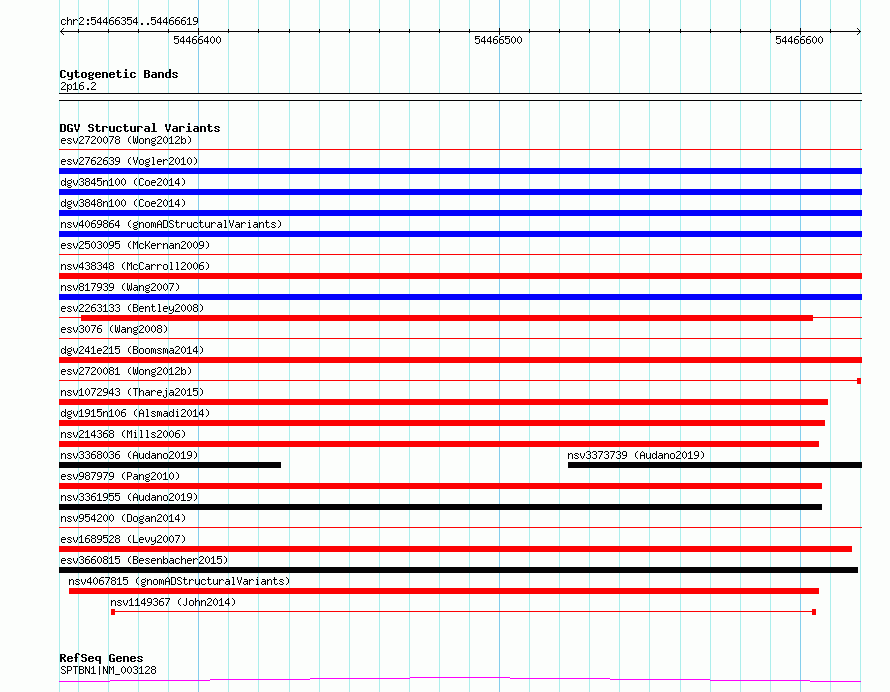Click the esv3076 (Wang2008) label
Image resolution: width=890 pixels, height=692 pixels.
(x=114, y=329)
